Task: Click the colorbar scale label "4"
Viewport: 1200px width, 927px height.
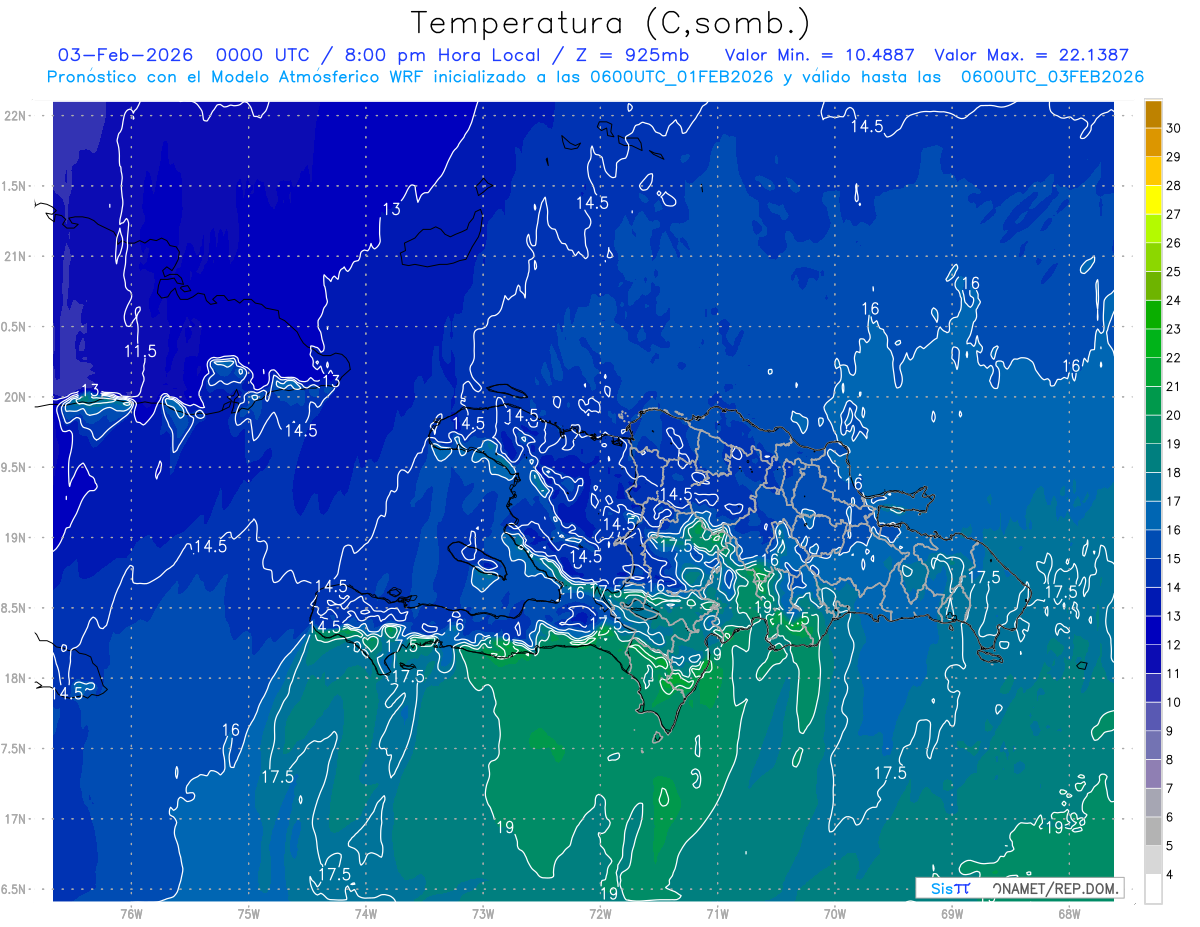Action: [1170, 875]
